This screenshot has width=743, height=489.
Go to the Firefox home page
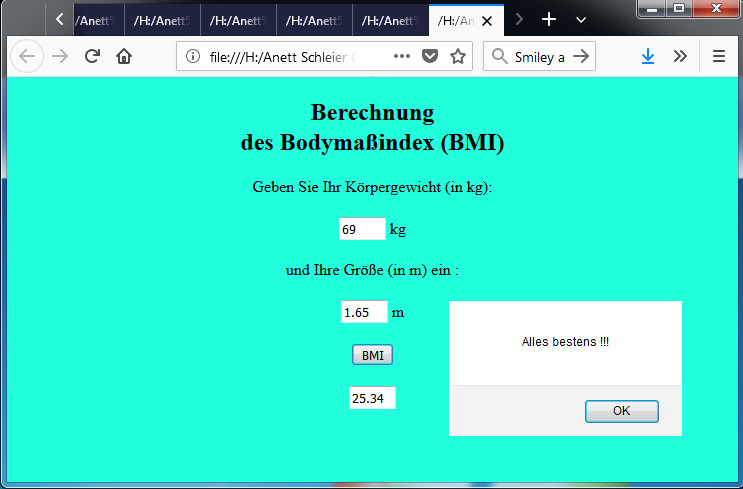click(x=124, y=57)
